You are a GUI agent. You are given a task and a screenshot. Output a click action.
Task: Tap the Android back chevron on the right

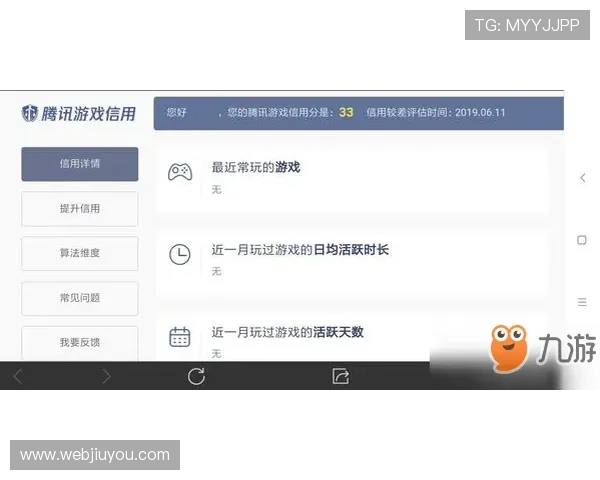(x=582, y=178)
